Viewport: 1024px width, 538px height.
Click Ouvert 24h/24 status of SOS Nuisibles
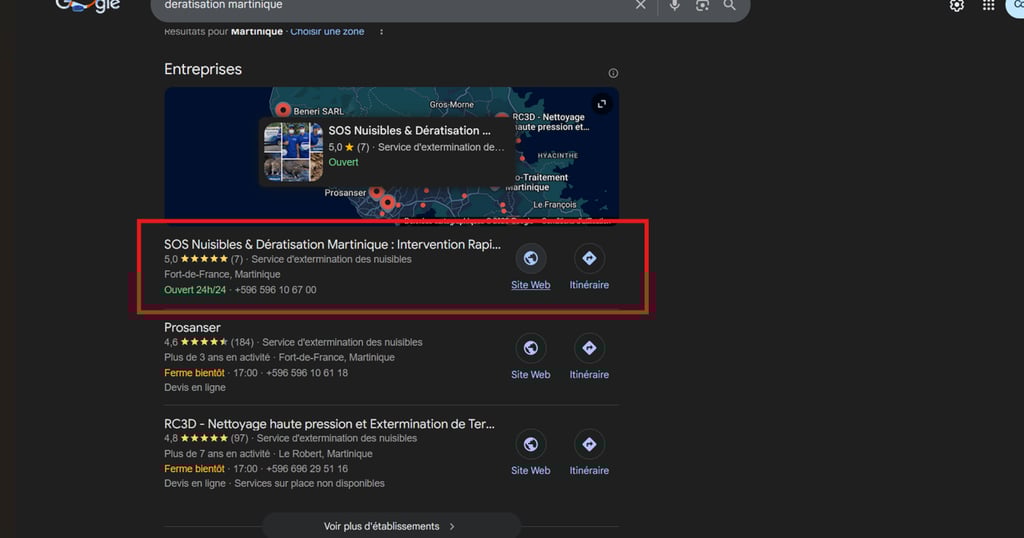(x=195, y=290)
